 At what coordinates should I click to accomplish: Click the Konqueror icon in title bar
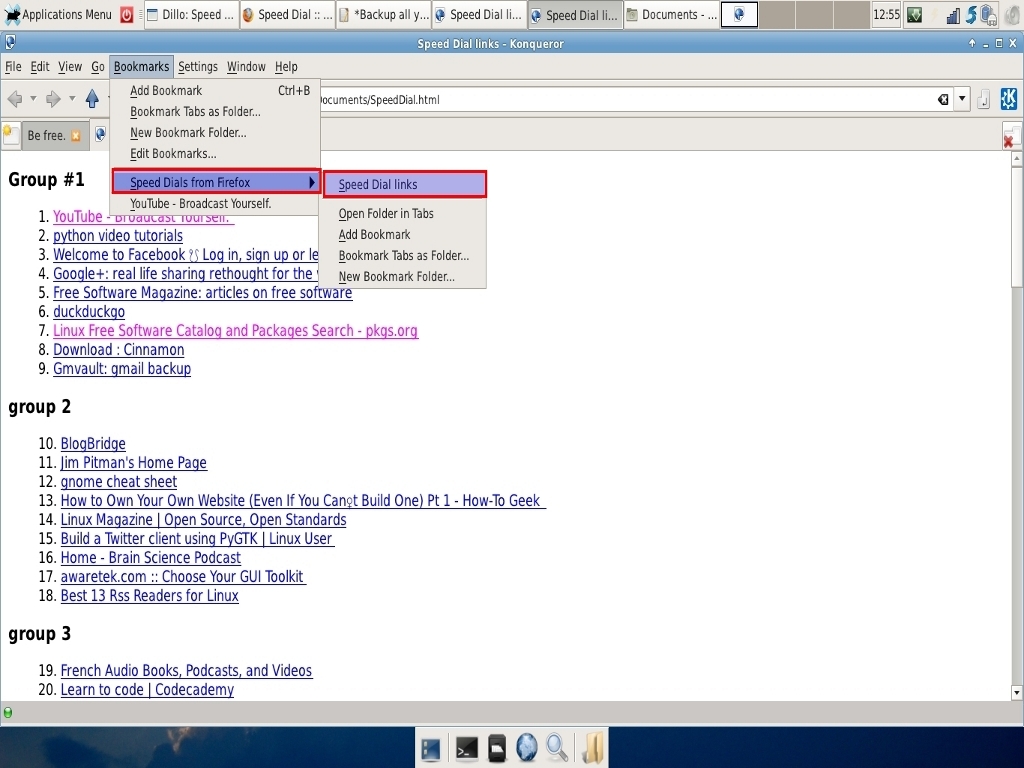(x=10, y=43)
